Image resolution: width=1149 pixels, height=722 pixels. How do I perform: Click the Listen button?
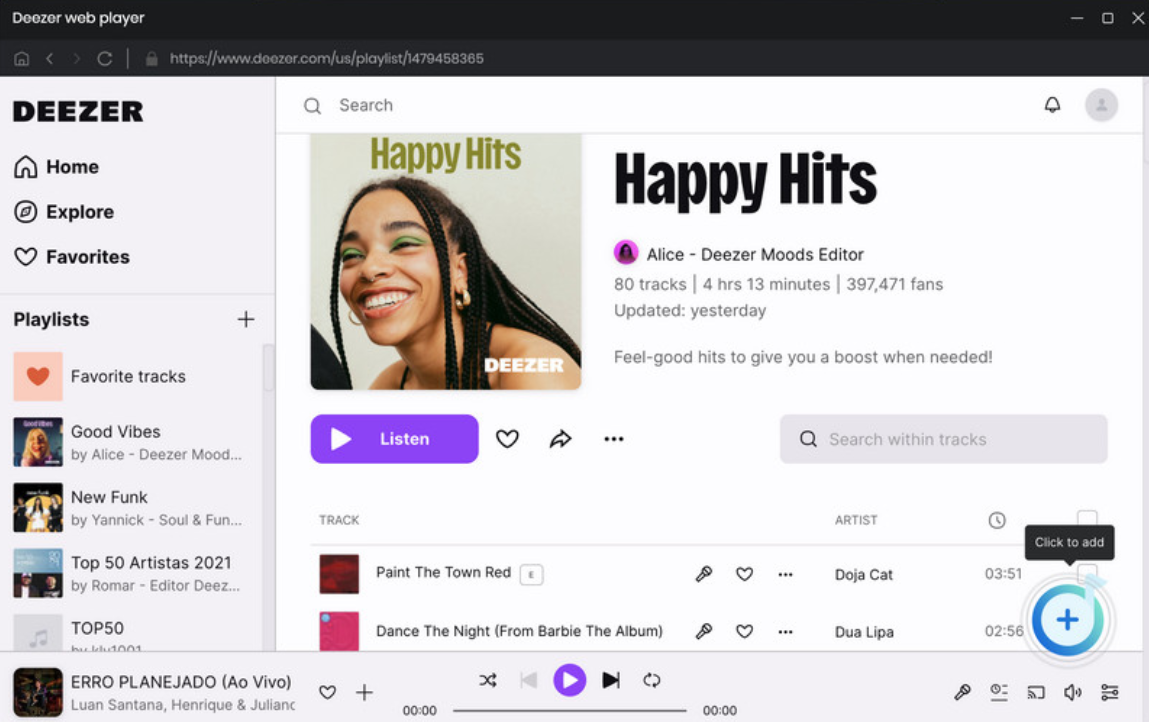click(394, 439)
